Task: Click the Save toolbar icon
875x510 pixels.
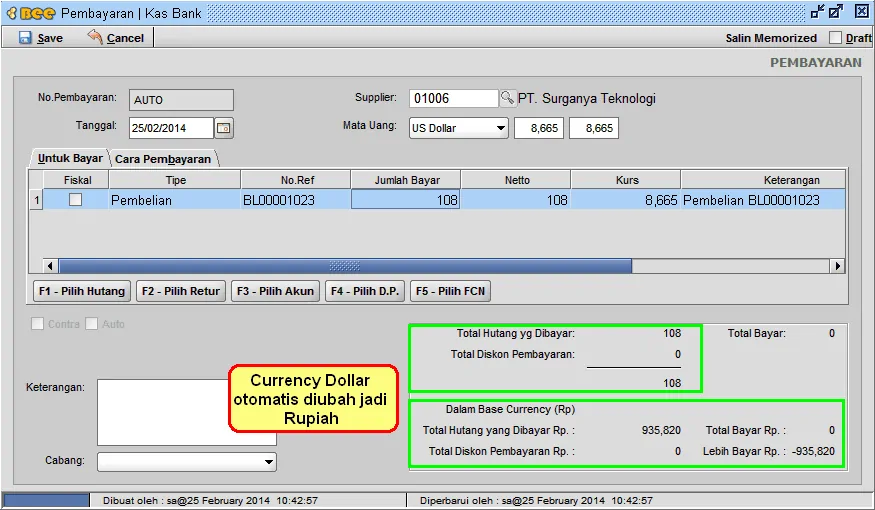Action: coord(25,38)
